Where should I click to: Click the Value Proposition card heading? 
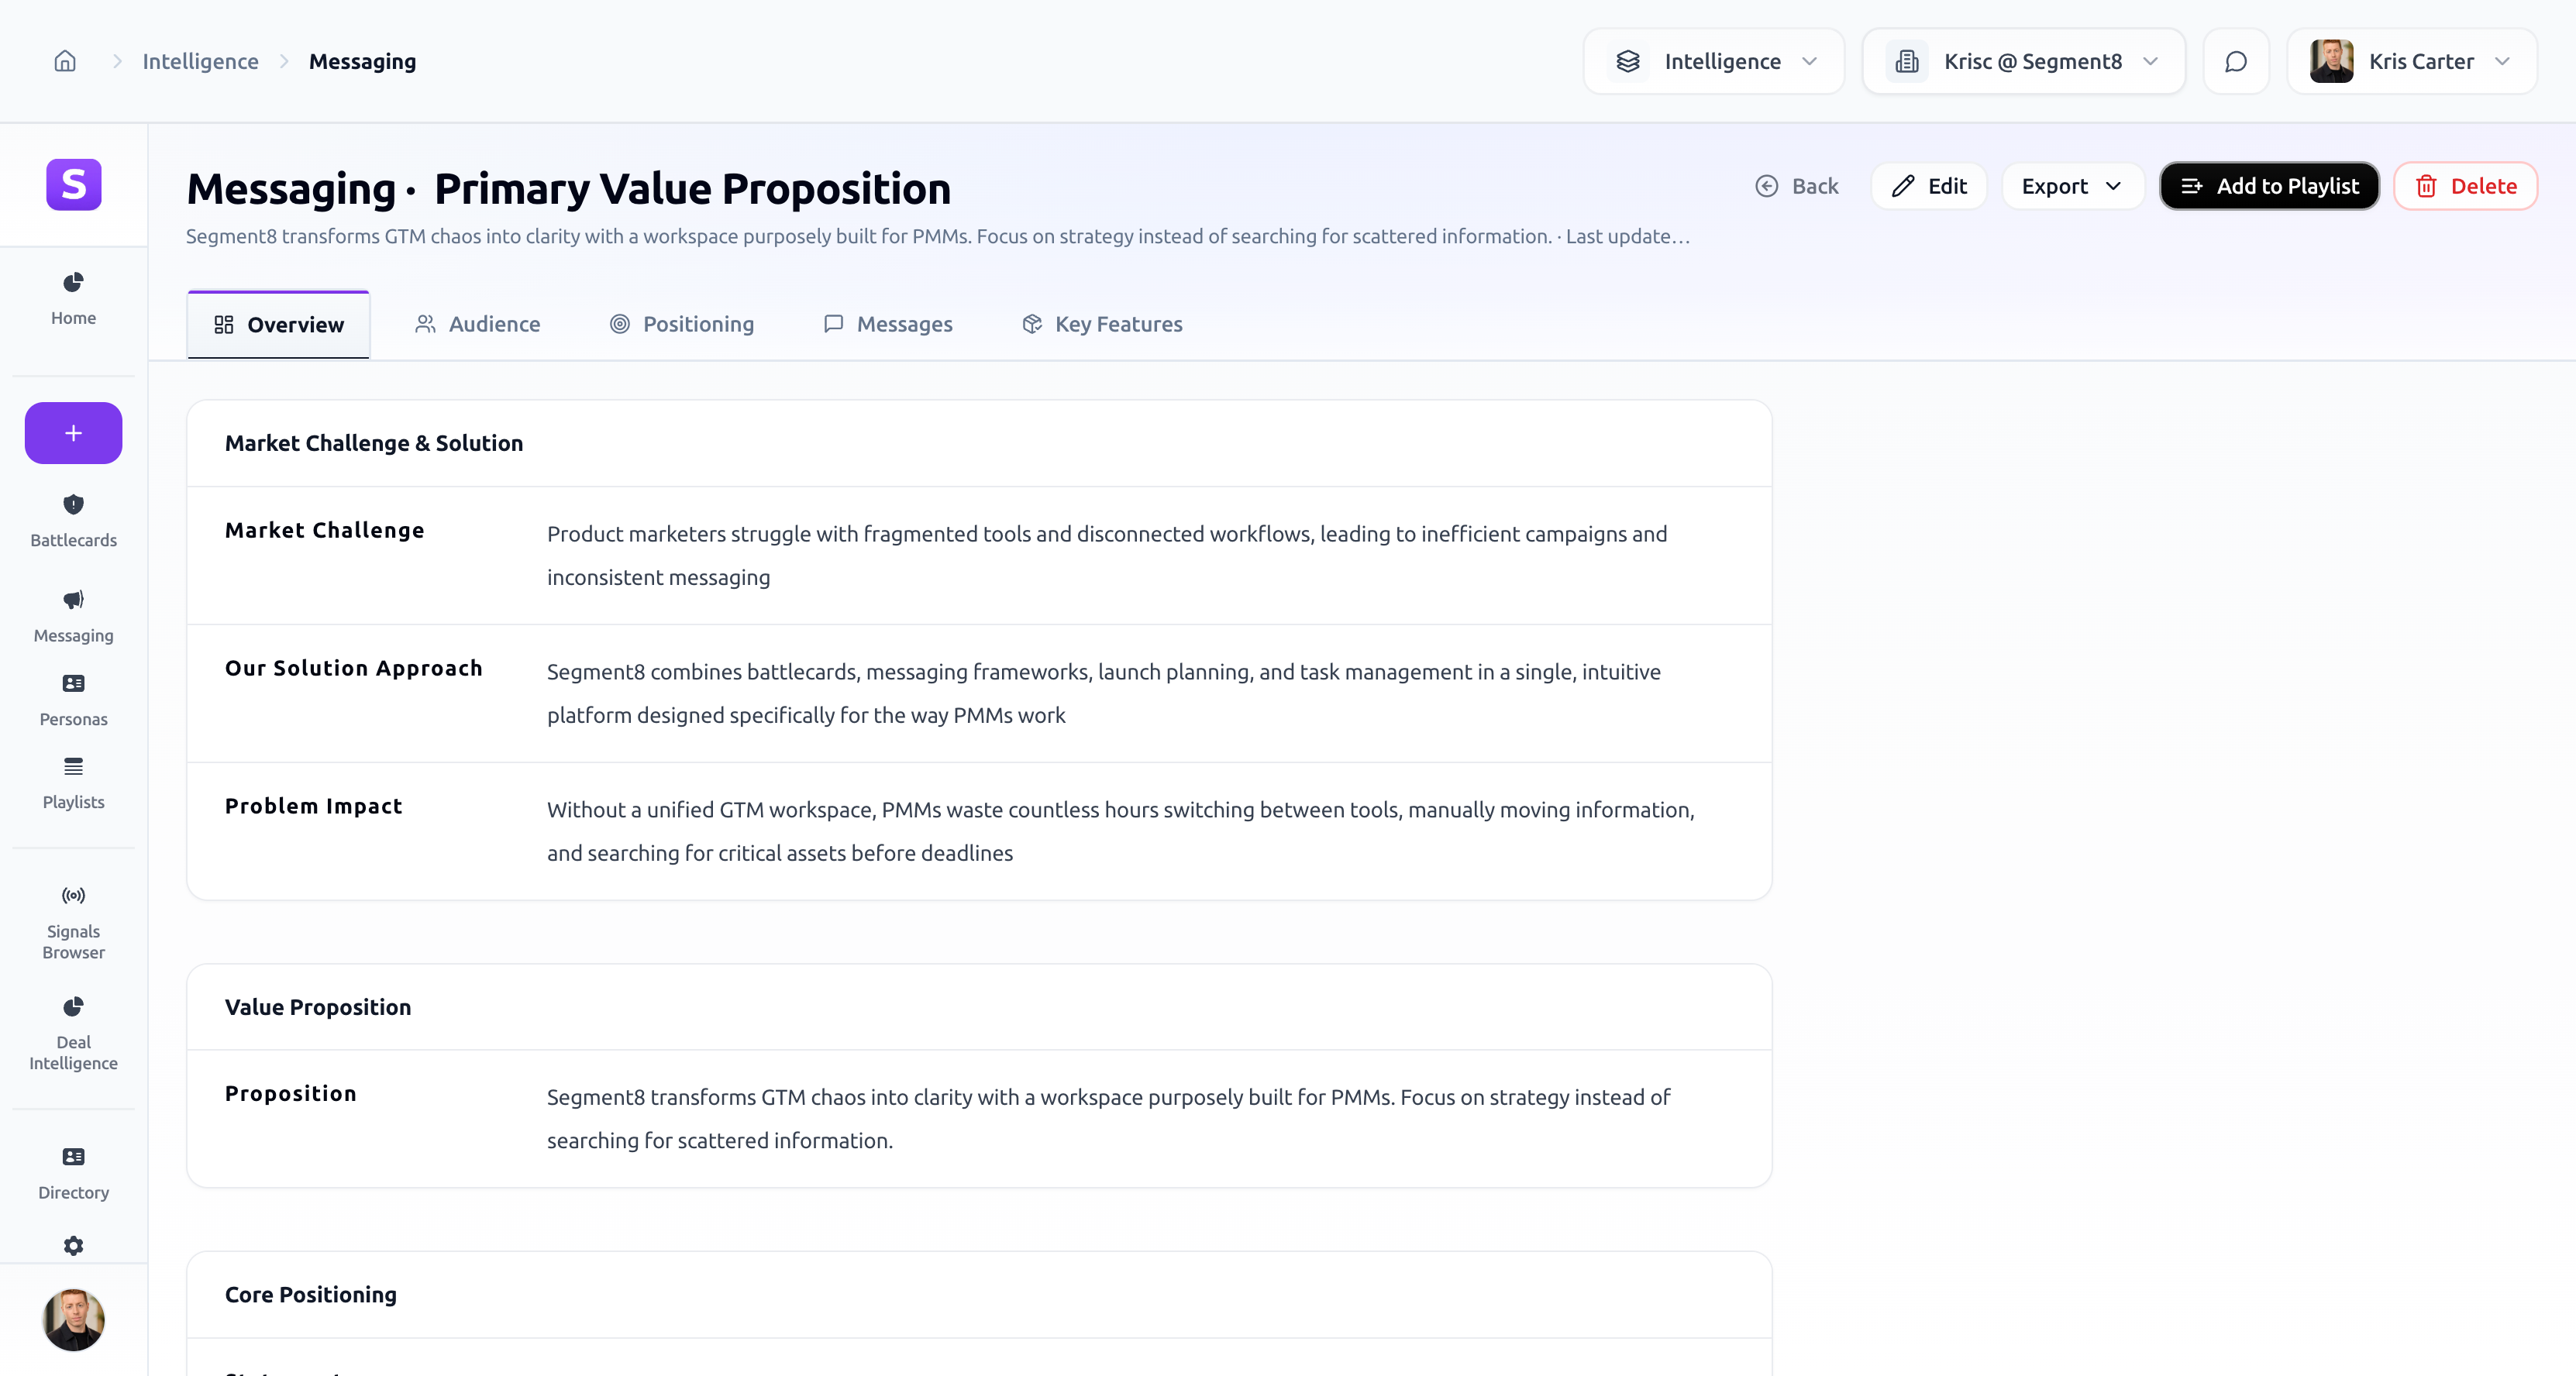pos(317,1007)
